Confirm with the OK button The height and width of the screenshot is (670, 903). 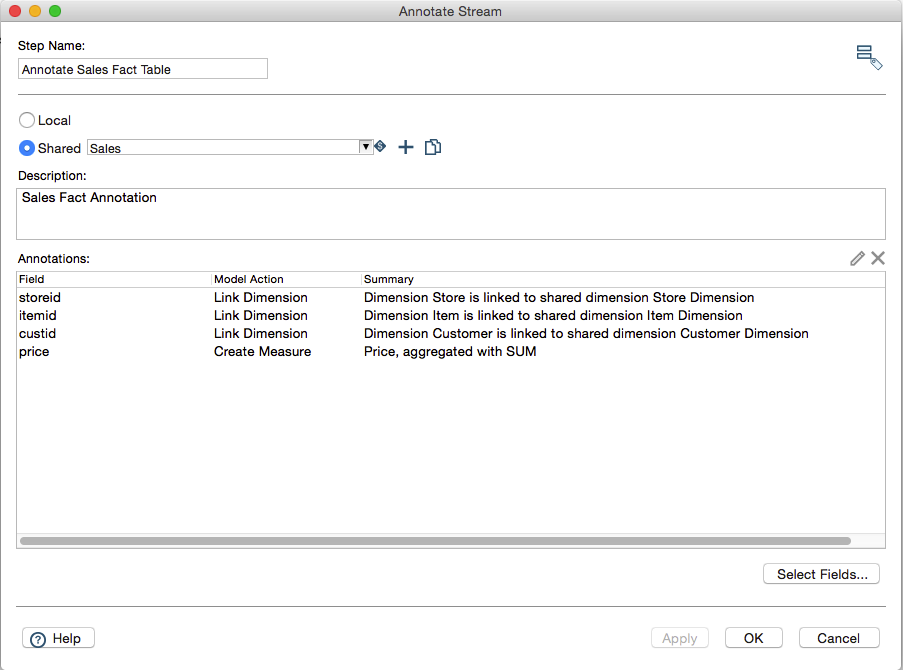click(x=753, y=638)
